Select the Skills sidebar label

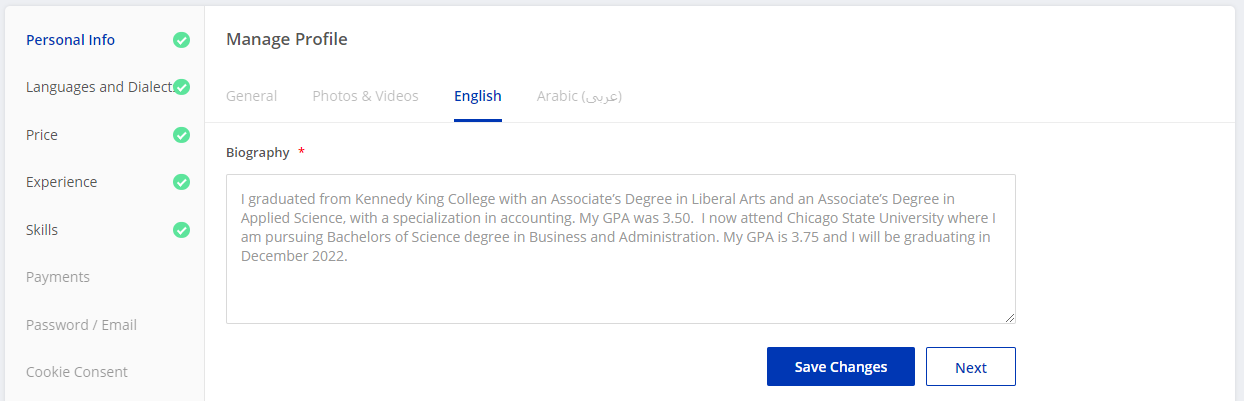tap(42, 230)
